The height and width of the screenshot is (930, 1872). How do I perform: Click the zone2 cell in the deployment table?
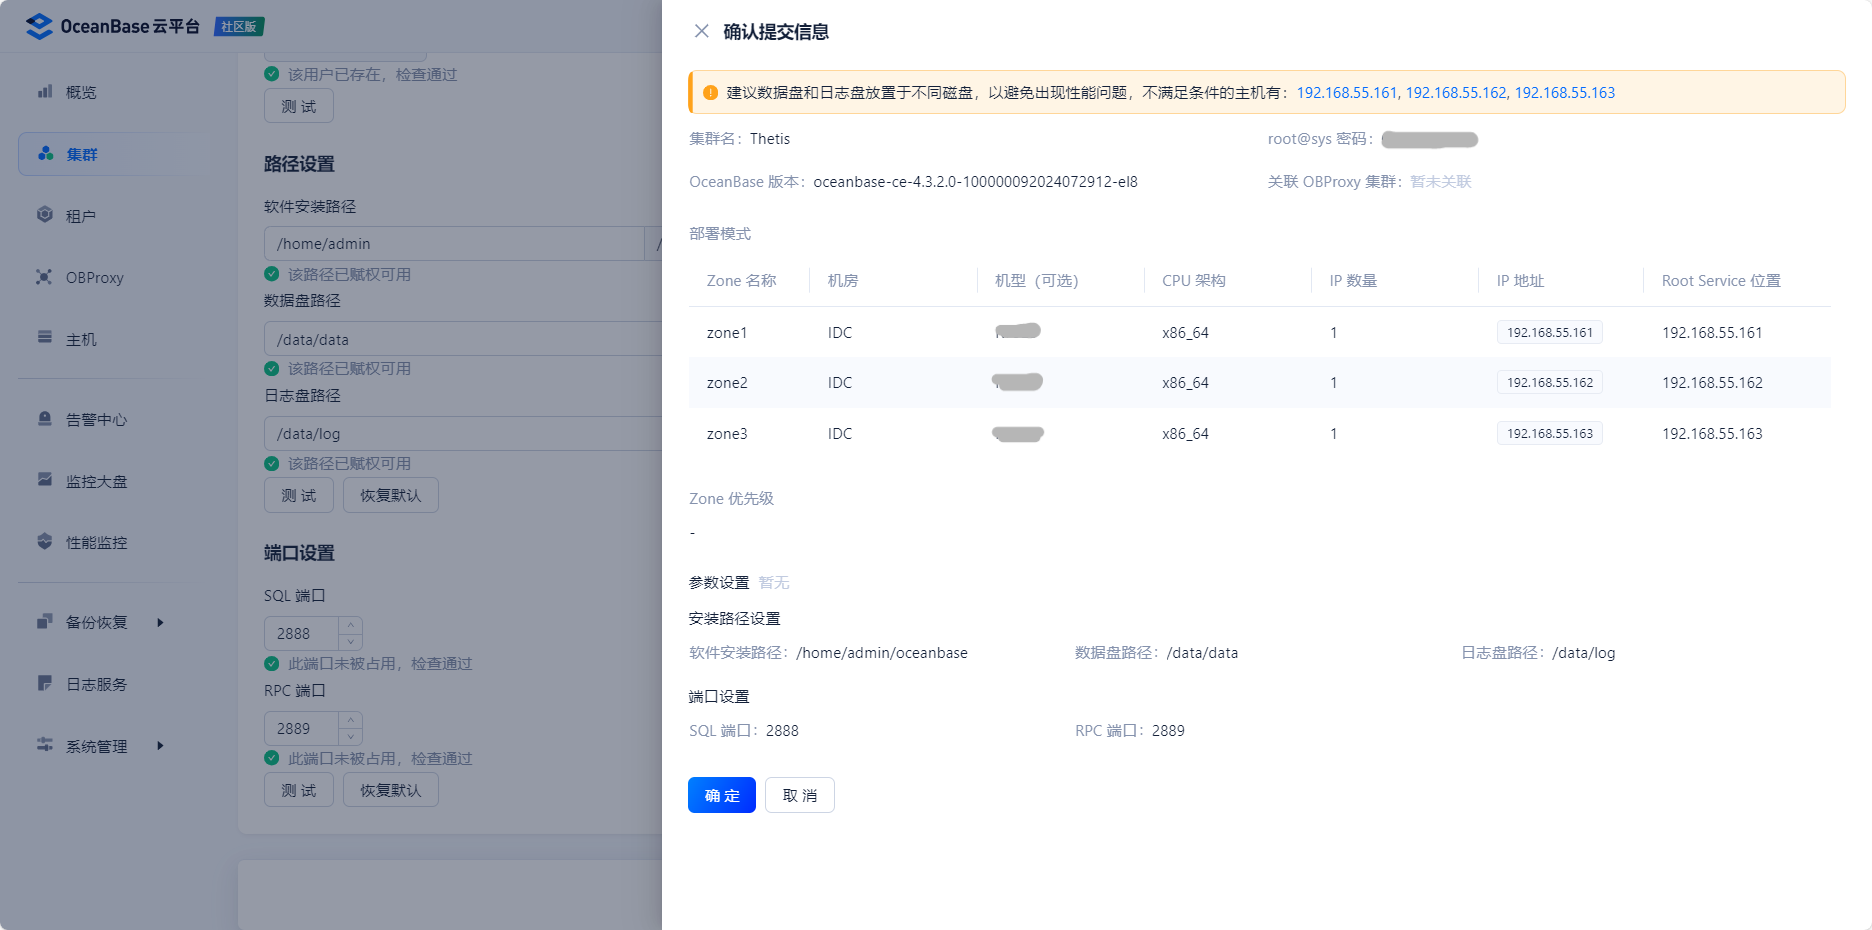(x=727, y=383)
